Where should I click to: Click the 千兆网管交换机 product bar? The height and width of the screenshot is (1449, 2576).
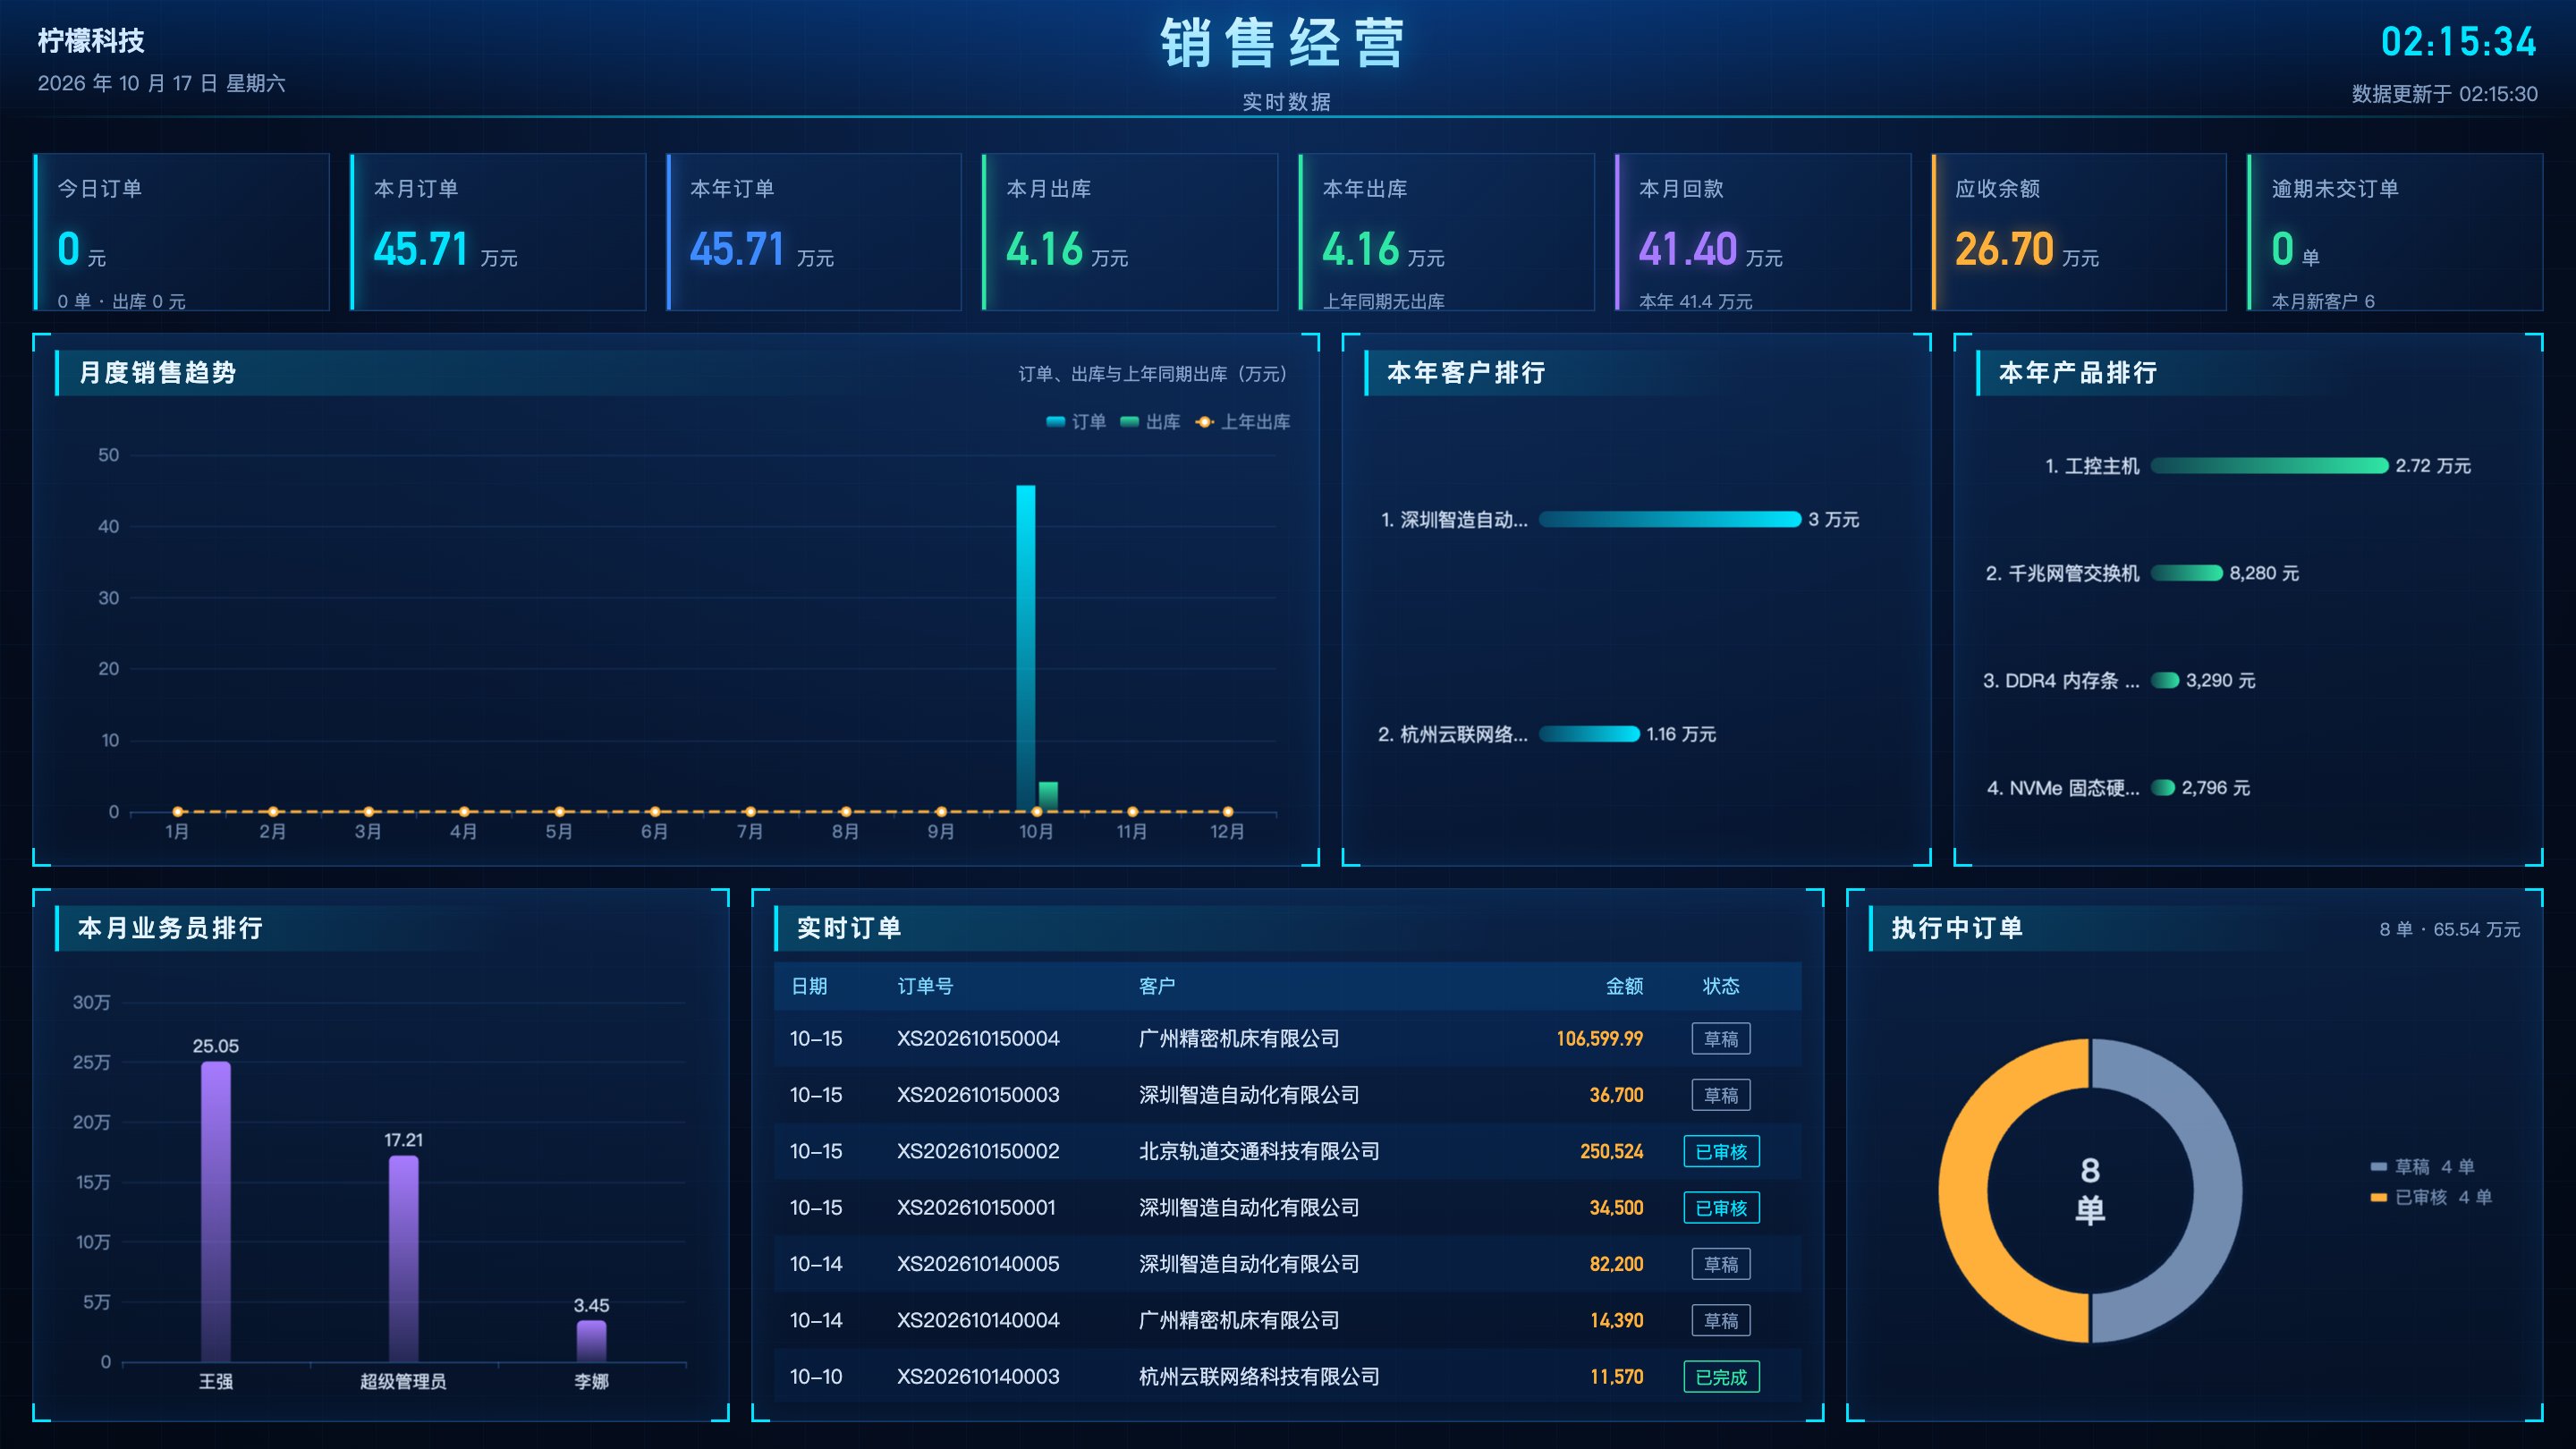point(2187,573)
